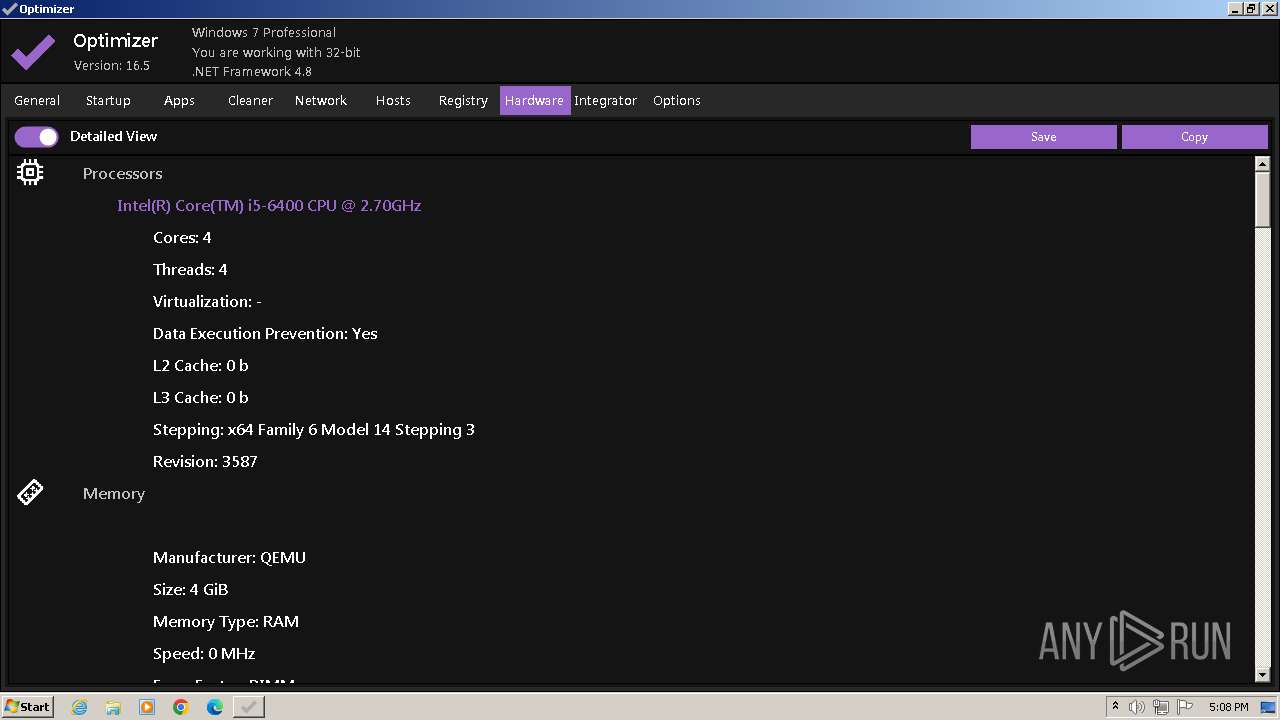1280x720 pixels.
Task: Switch to the Startup tab
Action: pos(108,101)
